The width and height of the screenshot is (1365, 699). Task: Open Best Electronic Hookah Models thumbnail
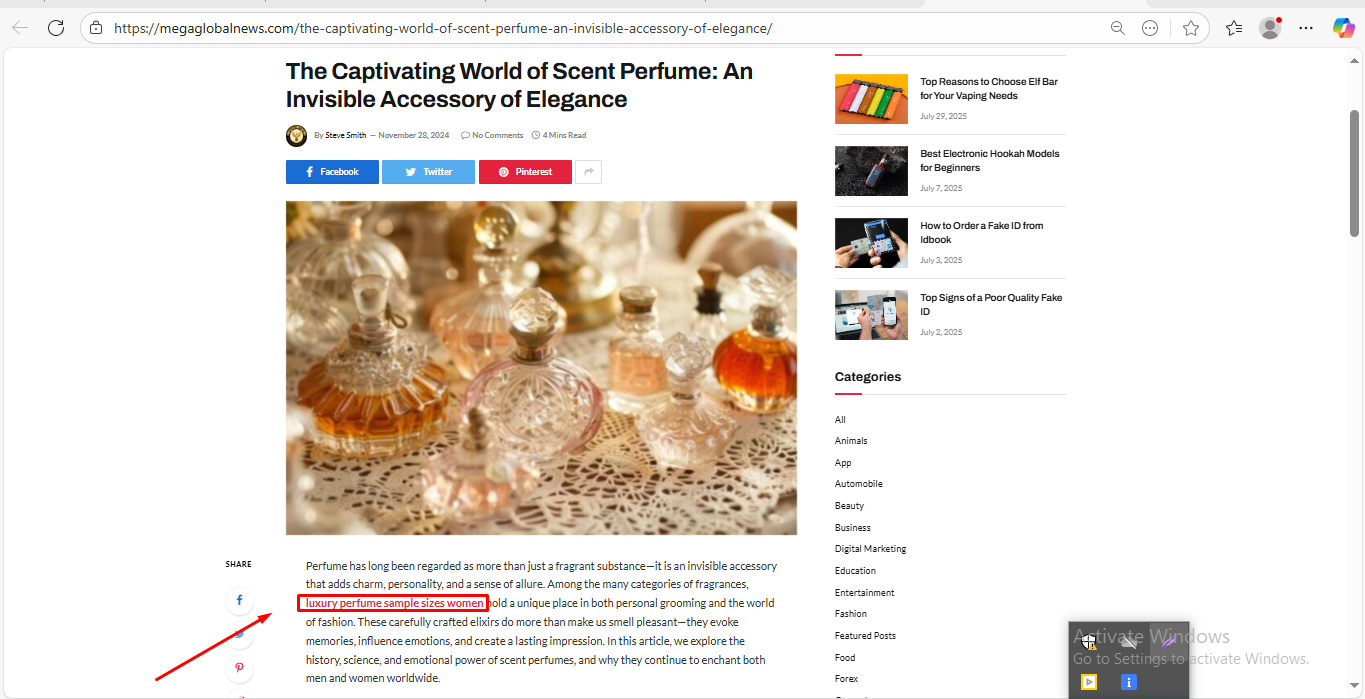coord(871,171)
